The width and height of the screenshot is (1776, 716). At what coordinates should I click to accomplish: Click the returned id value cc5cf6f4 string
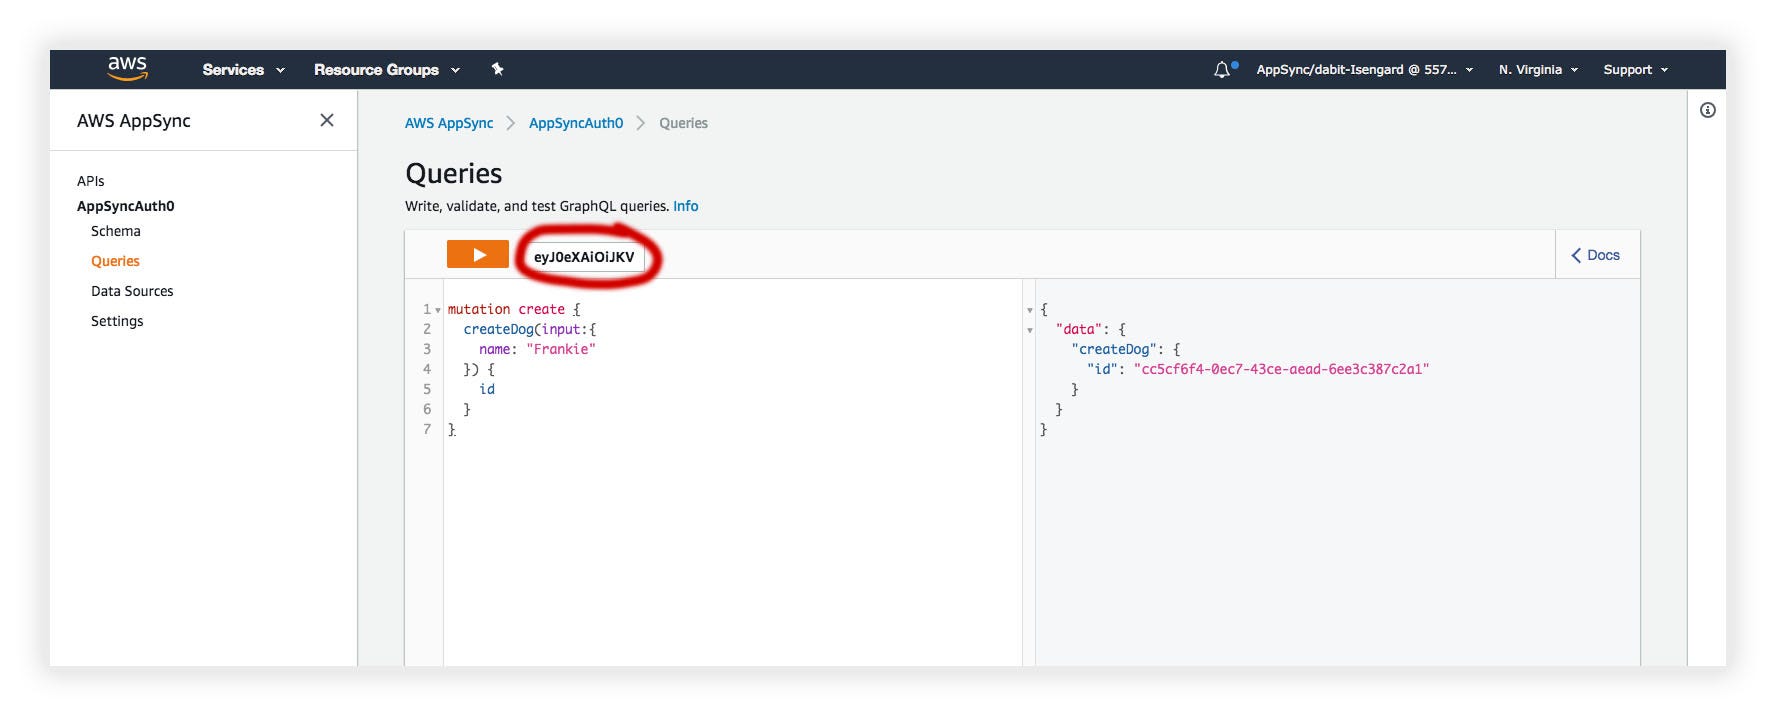point(1281,369)
